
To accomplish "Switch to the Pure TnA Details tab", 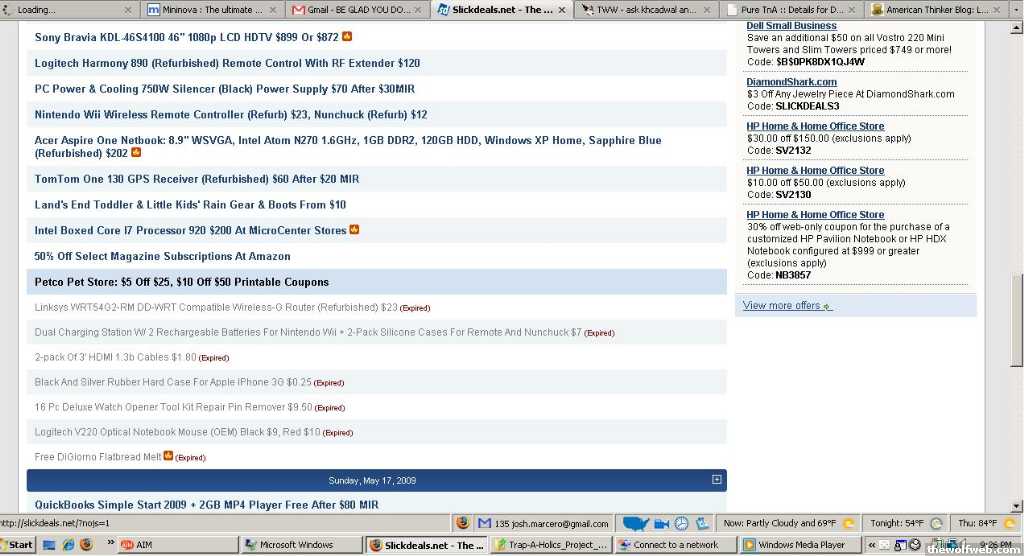I will 791,10.
